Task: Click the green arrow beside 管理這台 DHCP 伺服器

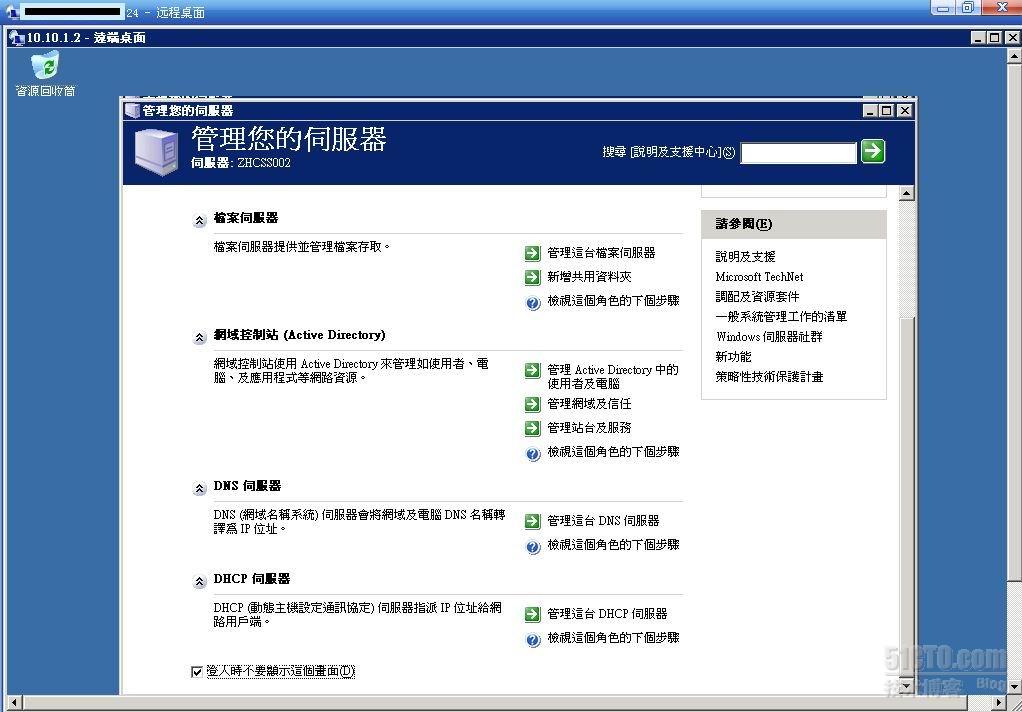Action: [x=533, y=614]
